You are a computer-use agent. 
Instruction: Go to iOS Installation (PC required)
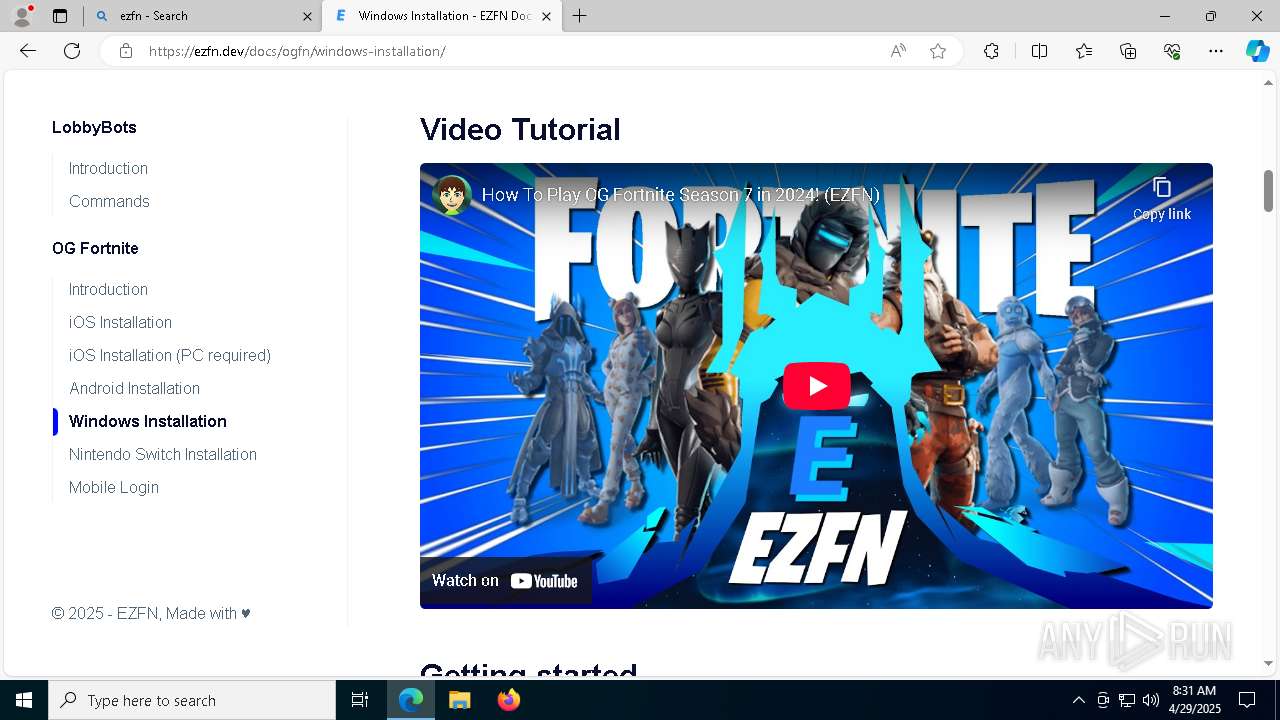[x=170, y=355]
